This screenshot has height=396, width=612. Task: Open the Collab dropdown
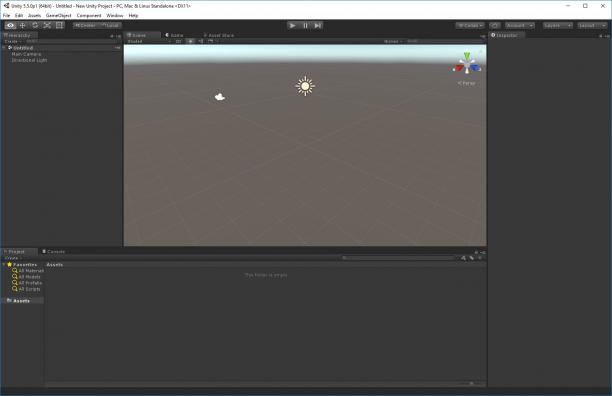pyautogui.click(x=470, y=25)
